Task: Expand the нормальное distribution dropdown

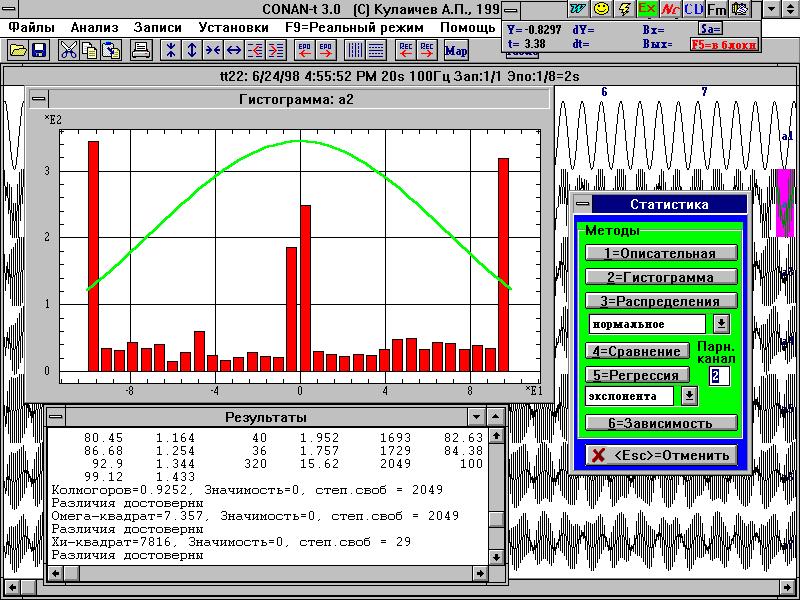Action: [721, 324]
